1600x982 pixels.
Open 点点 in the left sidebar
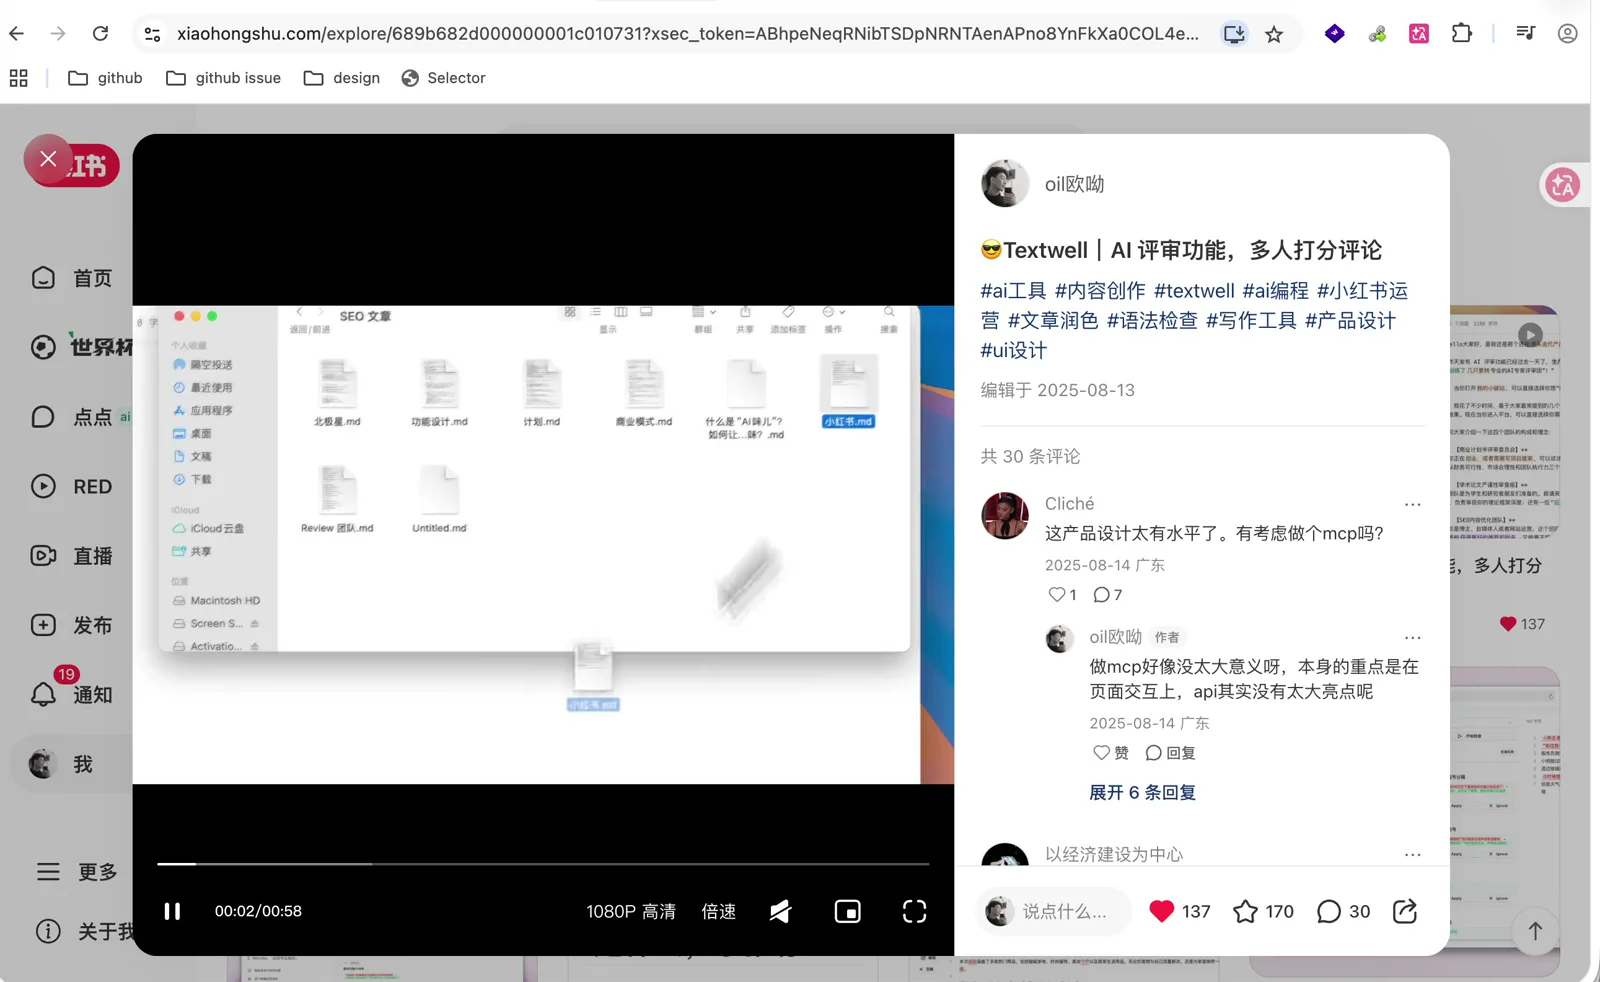coord(72,417)
